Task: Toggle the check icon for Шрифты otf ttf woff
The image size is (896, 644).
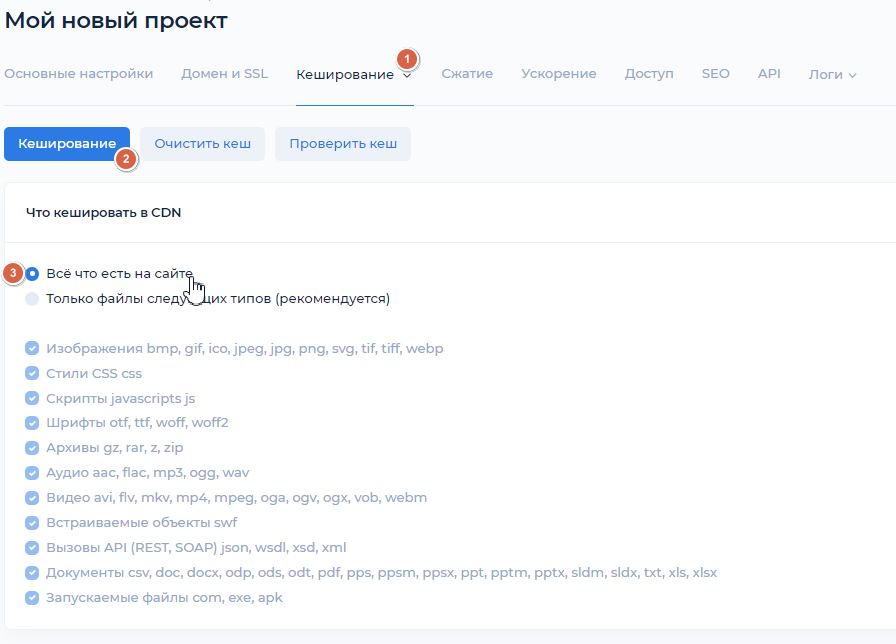Action: point(30,422)
